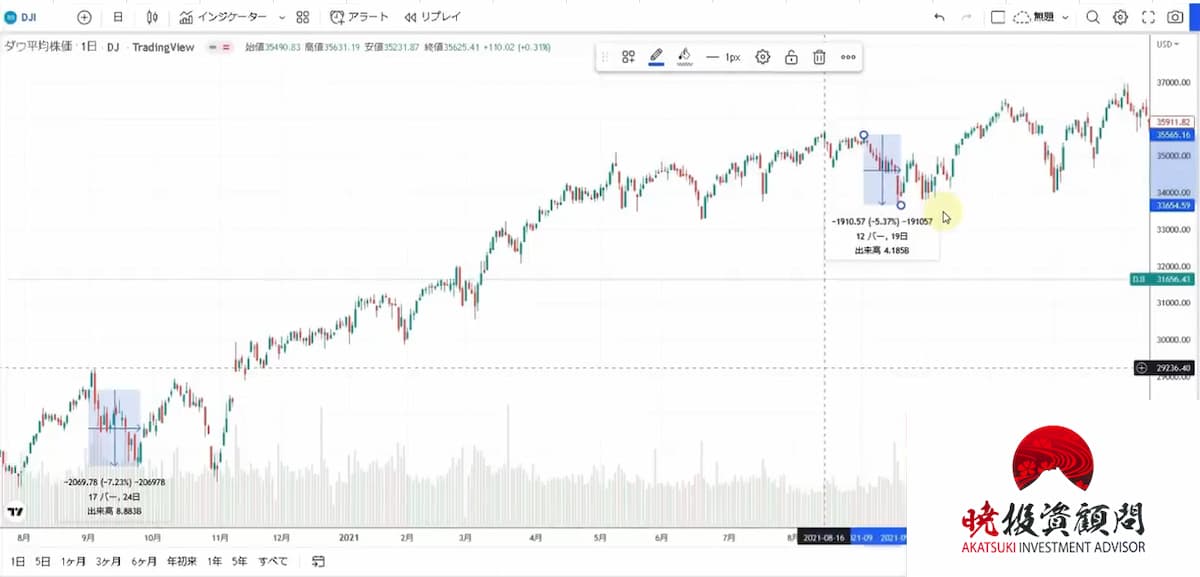Open the 無題 layout name dropdown

(x=1044, y=17)
